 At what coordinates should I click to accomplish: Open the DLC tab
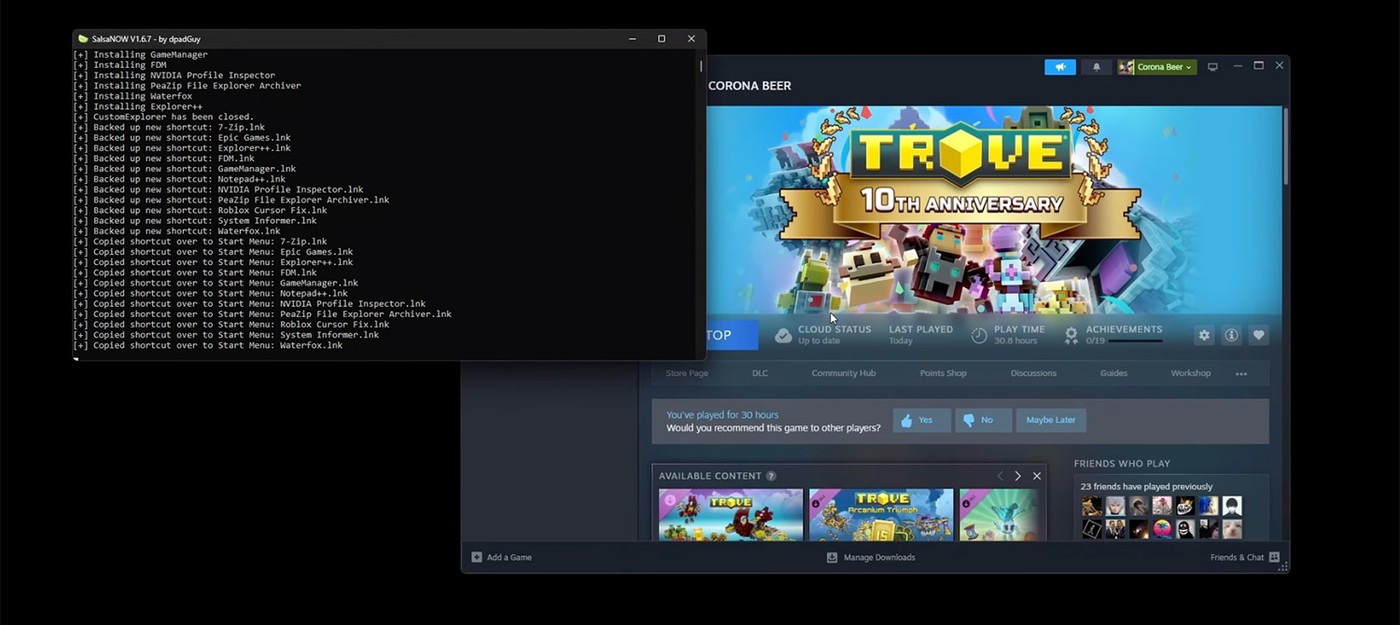pos(760,373)
